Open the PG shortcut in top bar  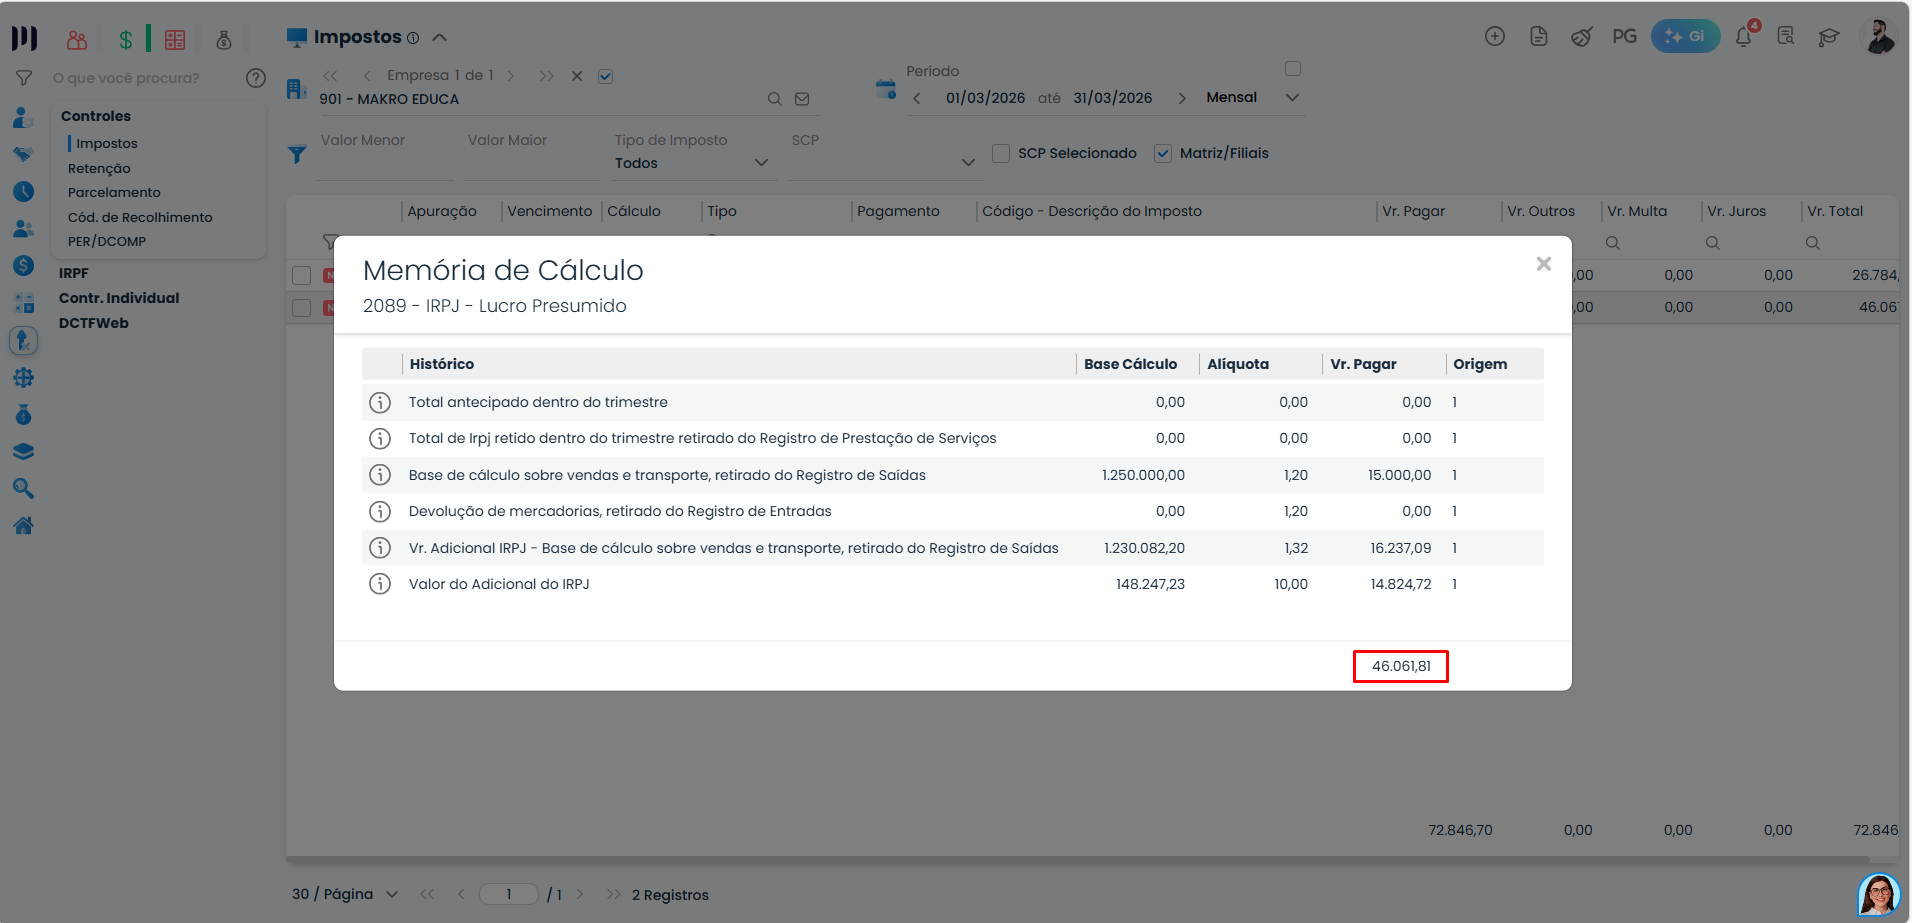(x=1624, y=36)
